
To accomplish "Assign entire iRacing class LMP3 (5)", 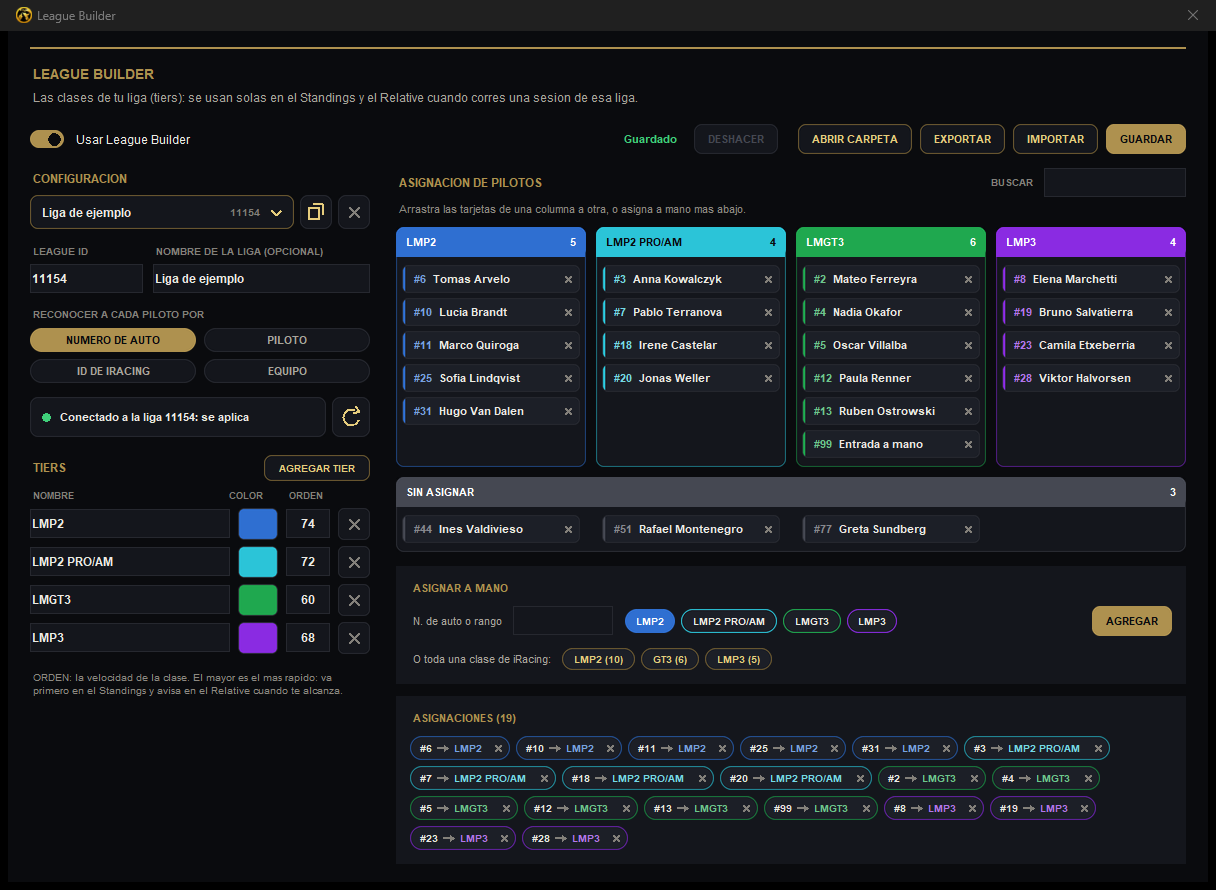I will click(738, 659).
